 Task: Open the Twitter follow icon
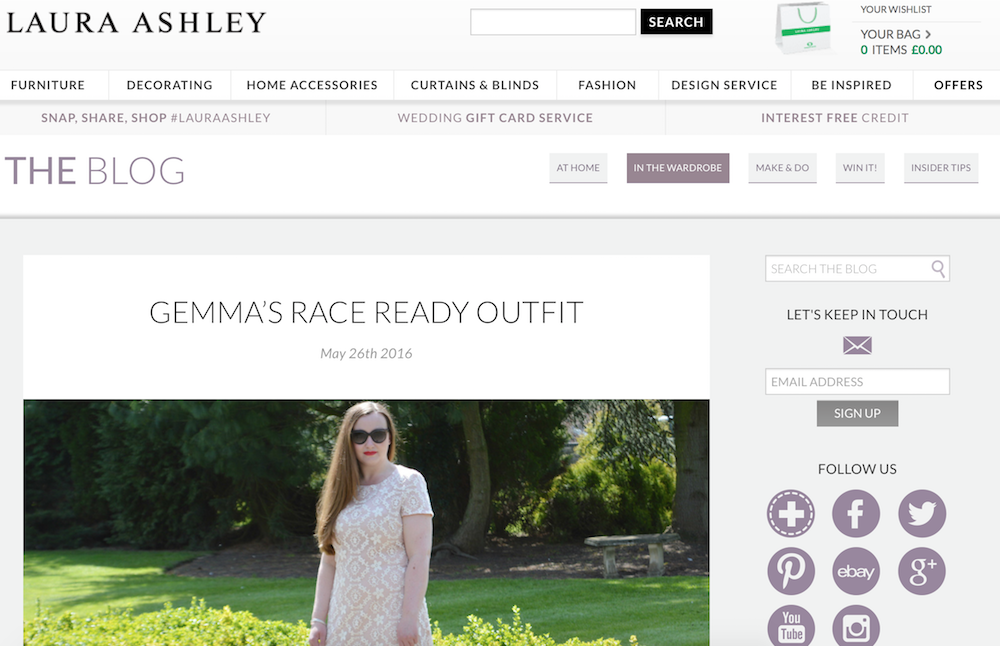click(922, 513)
